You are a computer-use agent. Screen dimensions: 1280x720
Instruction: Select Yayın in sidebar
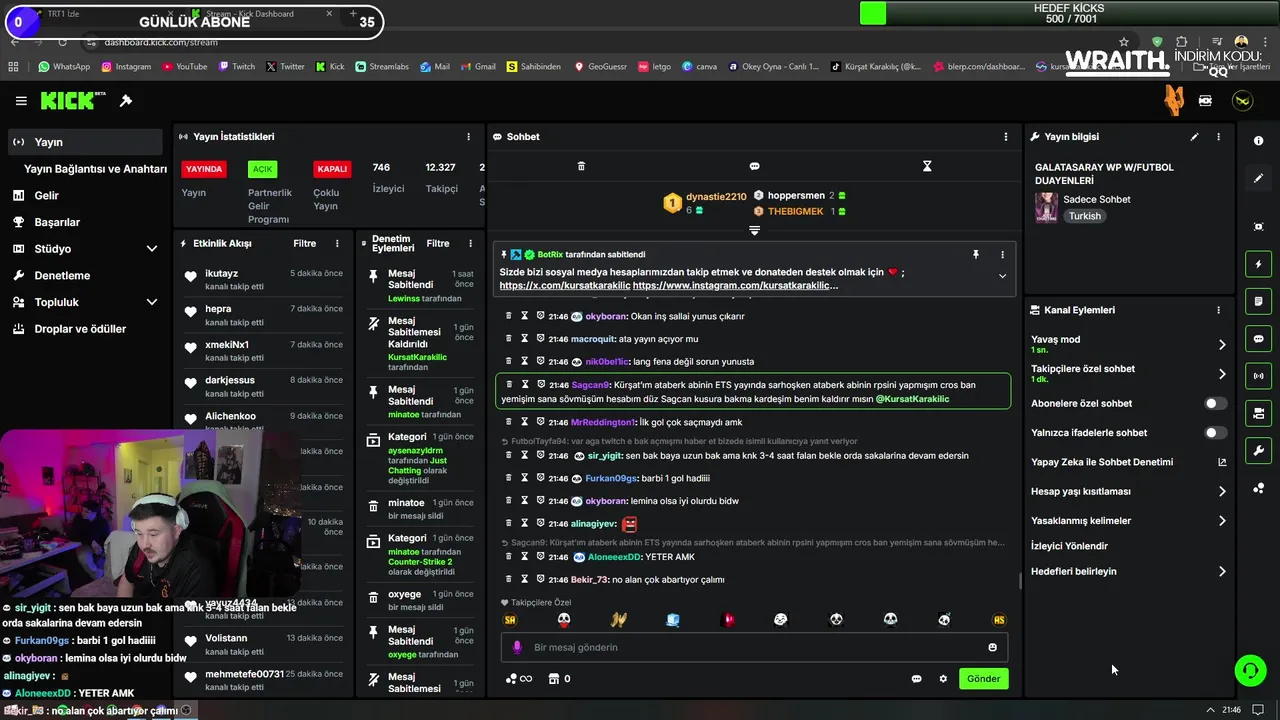click(x=85, y=142)
